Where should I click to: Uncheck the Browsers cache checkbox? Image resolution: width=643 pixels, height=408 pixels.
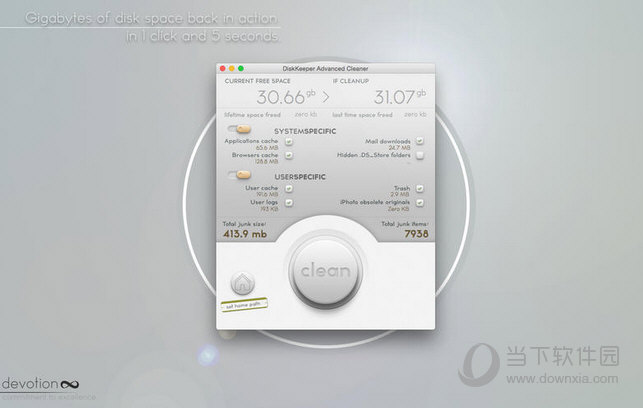pyautogui.click(x=289, y=155)
